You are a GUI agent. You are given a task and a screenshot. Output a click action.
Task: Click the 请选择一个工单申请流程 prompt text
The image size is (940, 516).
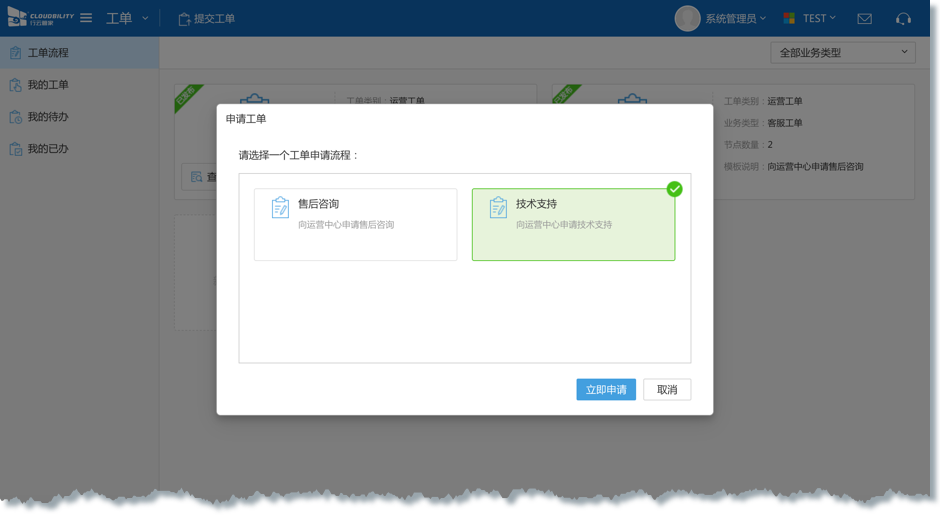click(298, 155)
